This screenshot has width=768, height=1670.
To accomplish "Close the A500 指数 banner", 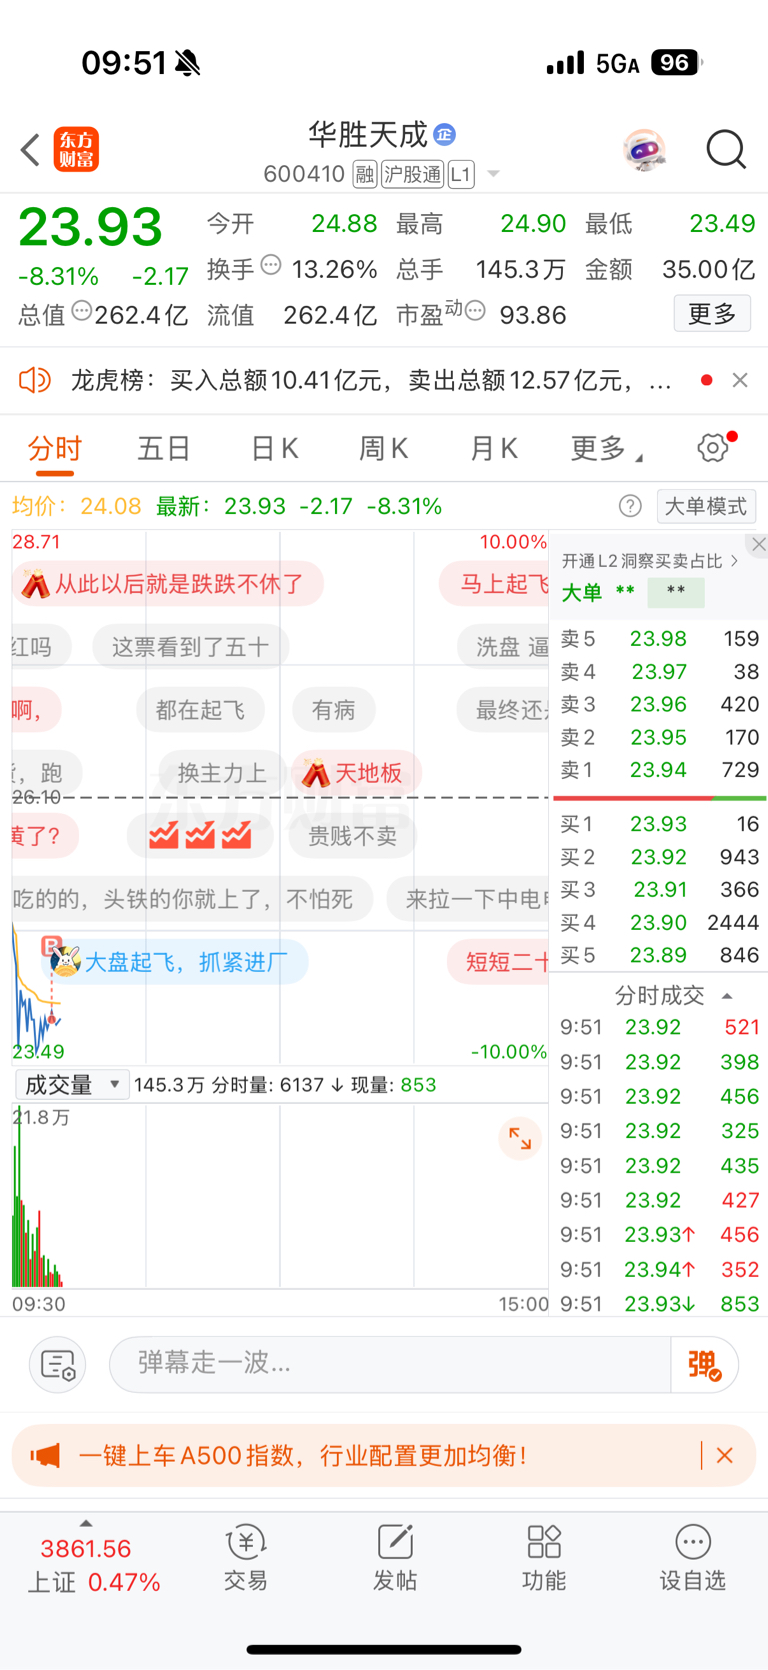I will coord(725,1456).
